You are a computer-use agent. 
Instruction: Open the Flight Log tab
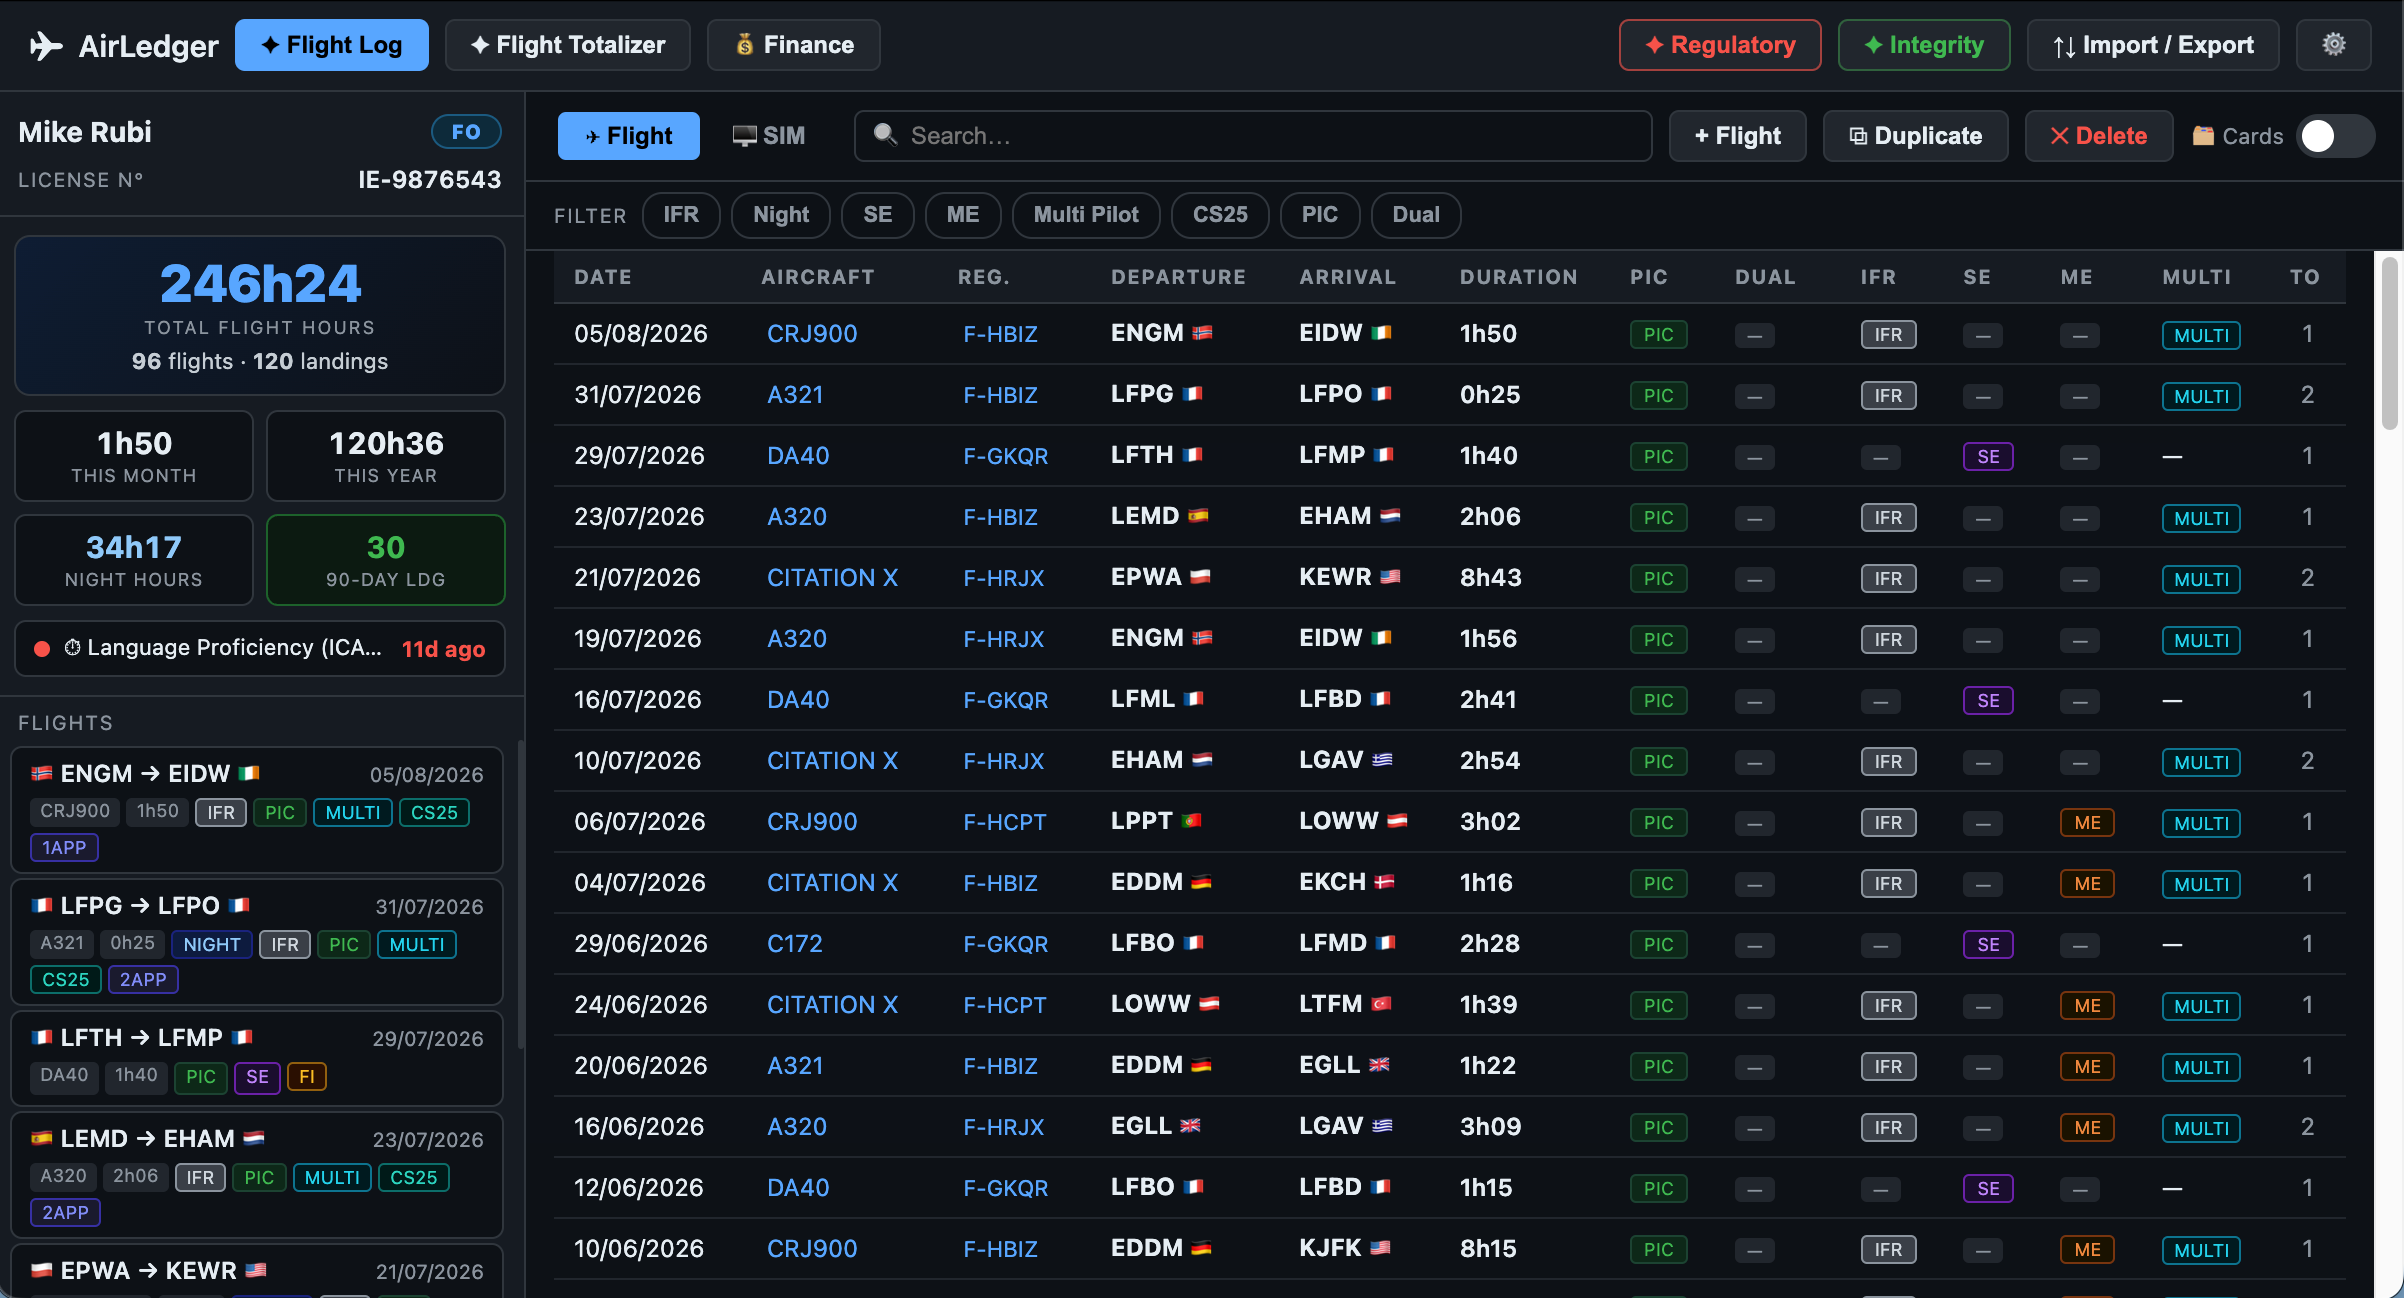point(332,45)
